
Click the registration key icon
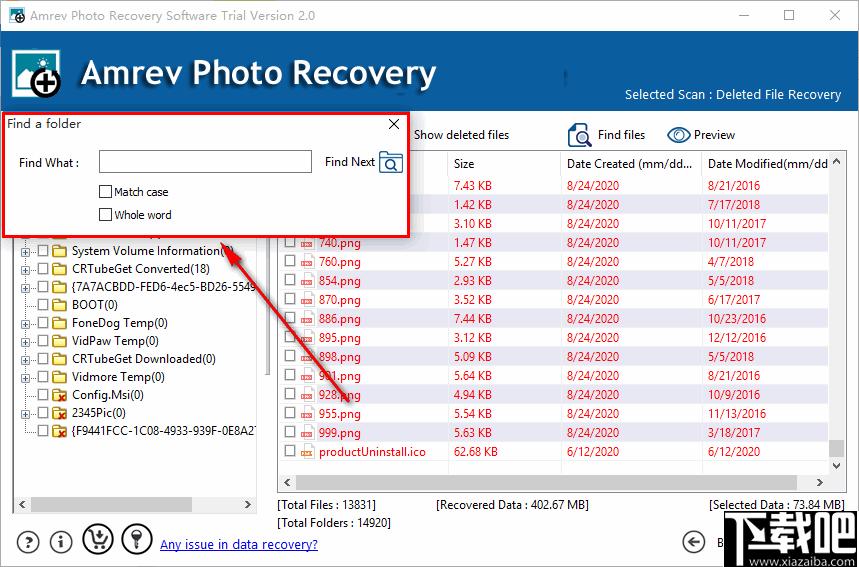click(136, 539)
